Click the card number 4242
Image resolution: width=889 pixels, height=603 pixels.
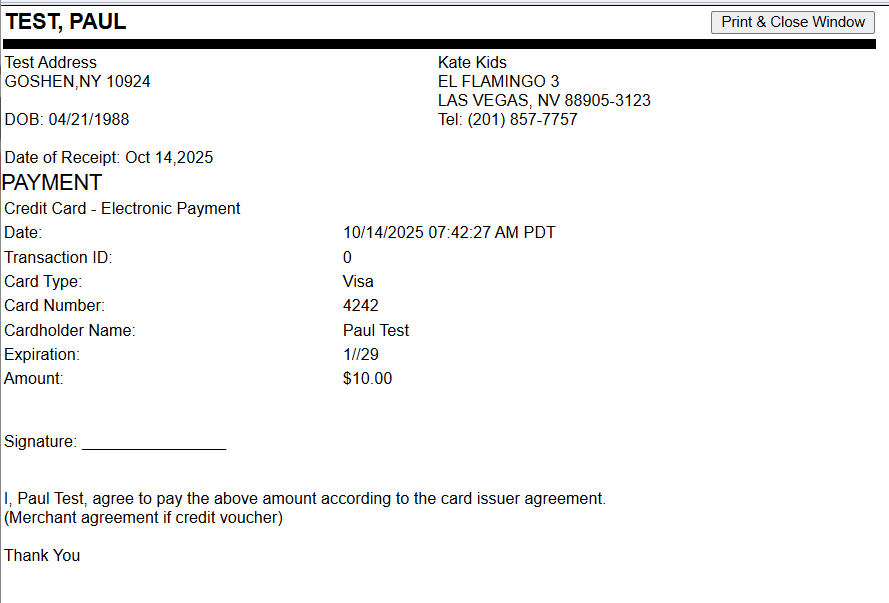(x=360, y=306)
